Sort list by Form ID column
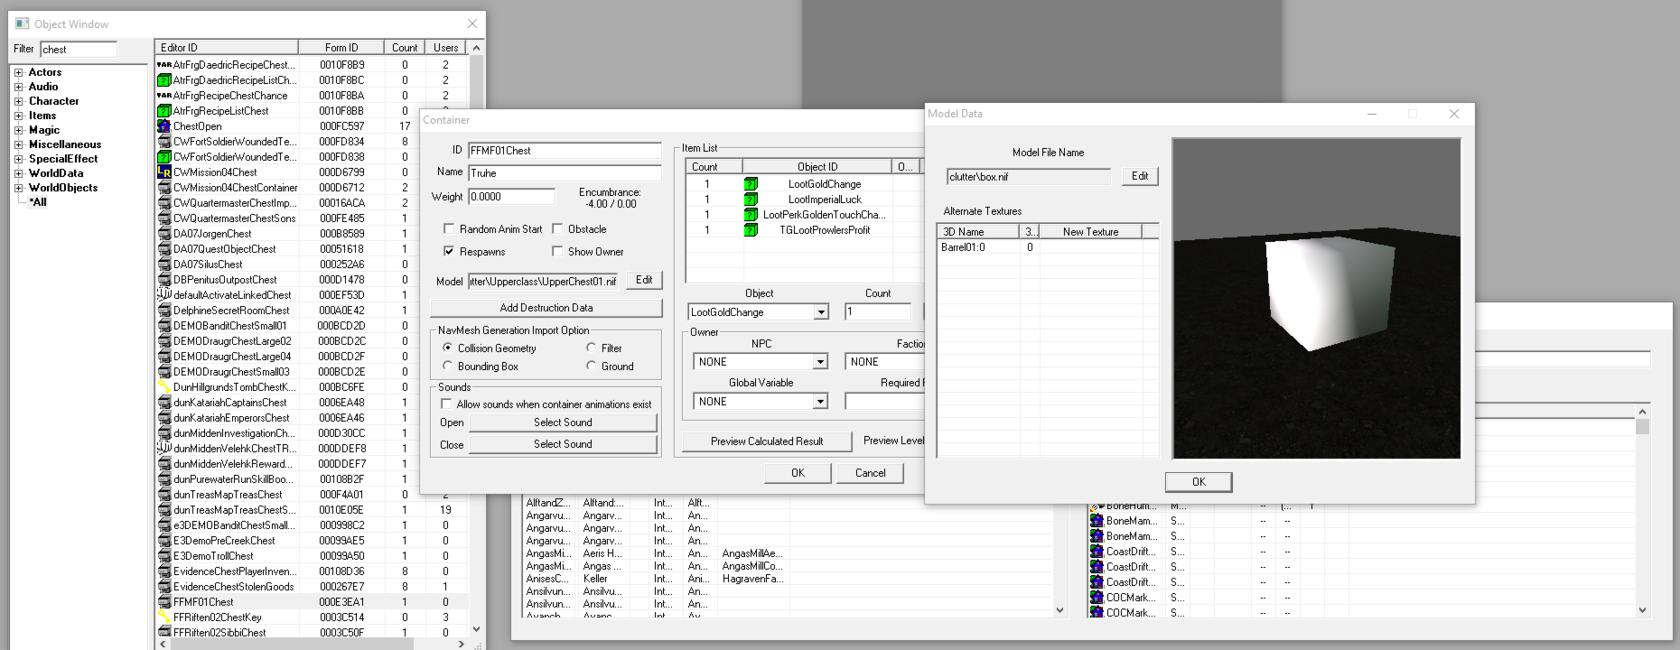The height and width of the screenshot is (650, 1680). (x=341, y=47)
